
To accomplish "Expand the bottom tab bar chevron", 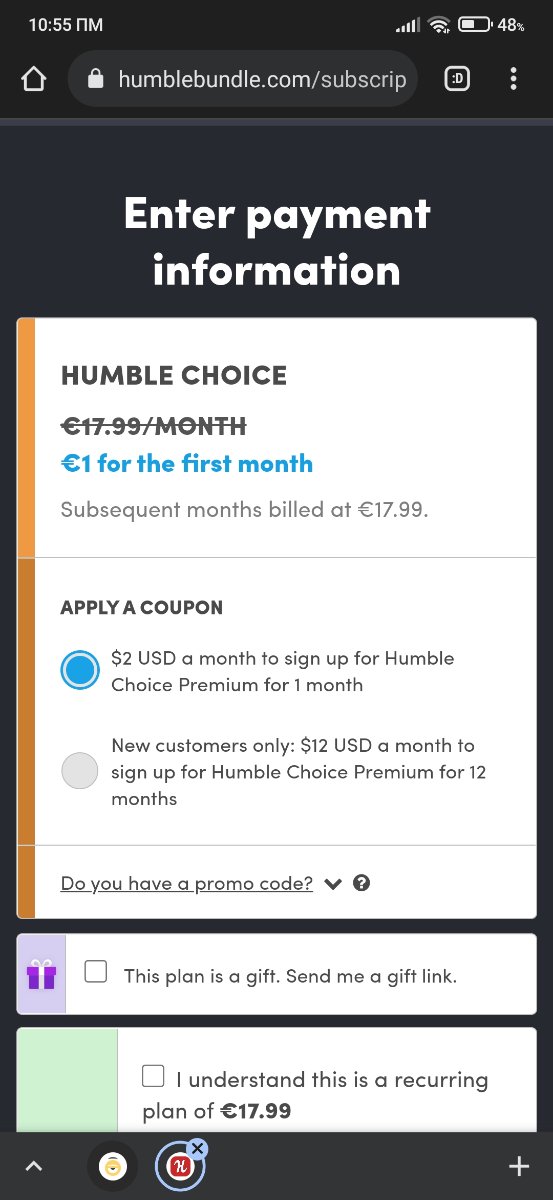I will pos(33,1166).
